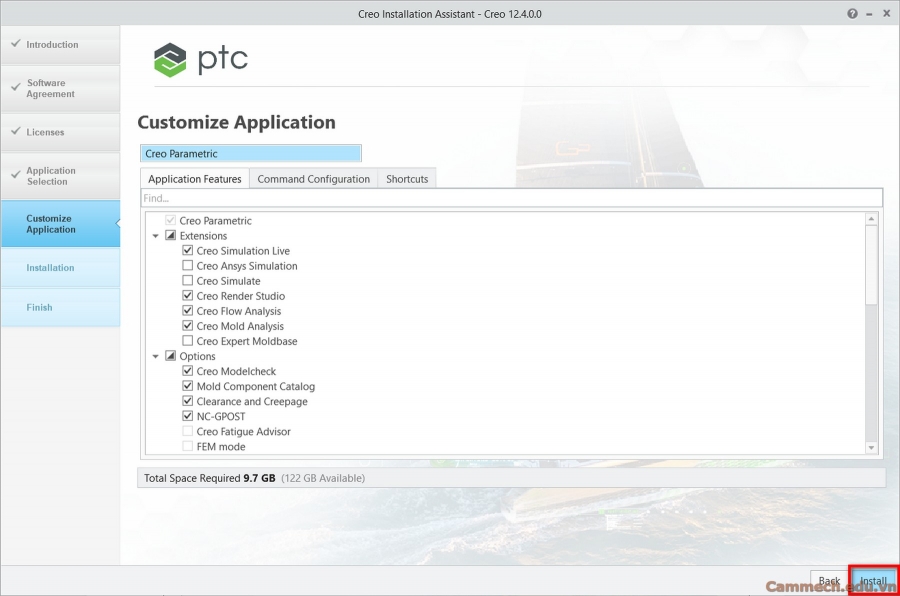900x596 pixels.
Task: Open help via the question mark icon
Action: pyautogui.click(x=851, y=13)
